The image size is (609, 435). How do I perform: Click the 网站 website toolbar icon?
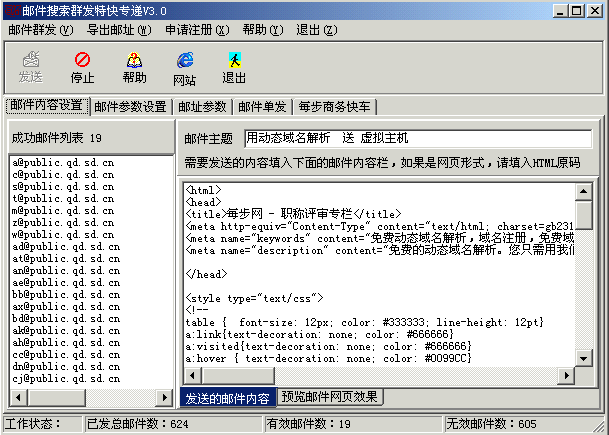(x=184, y=68)
